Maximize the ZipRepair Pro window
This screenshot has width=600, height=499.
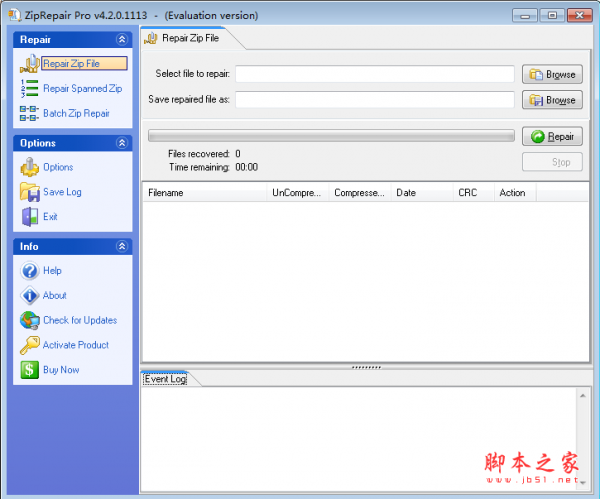[x=552, y=16]
